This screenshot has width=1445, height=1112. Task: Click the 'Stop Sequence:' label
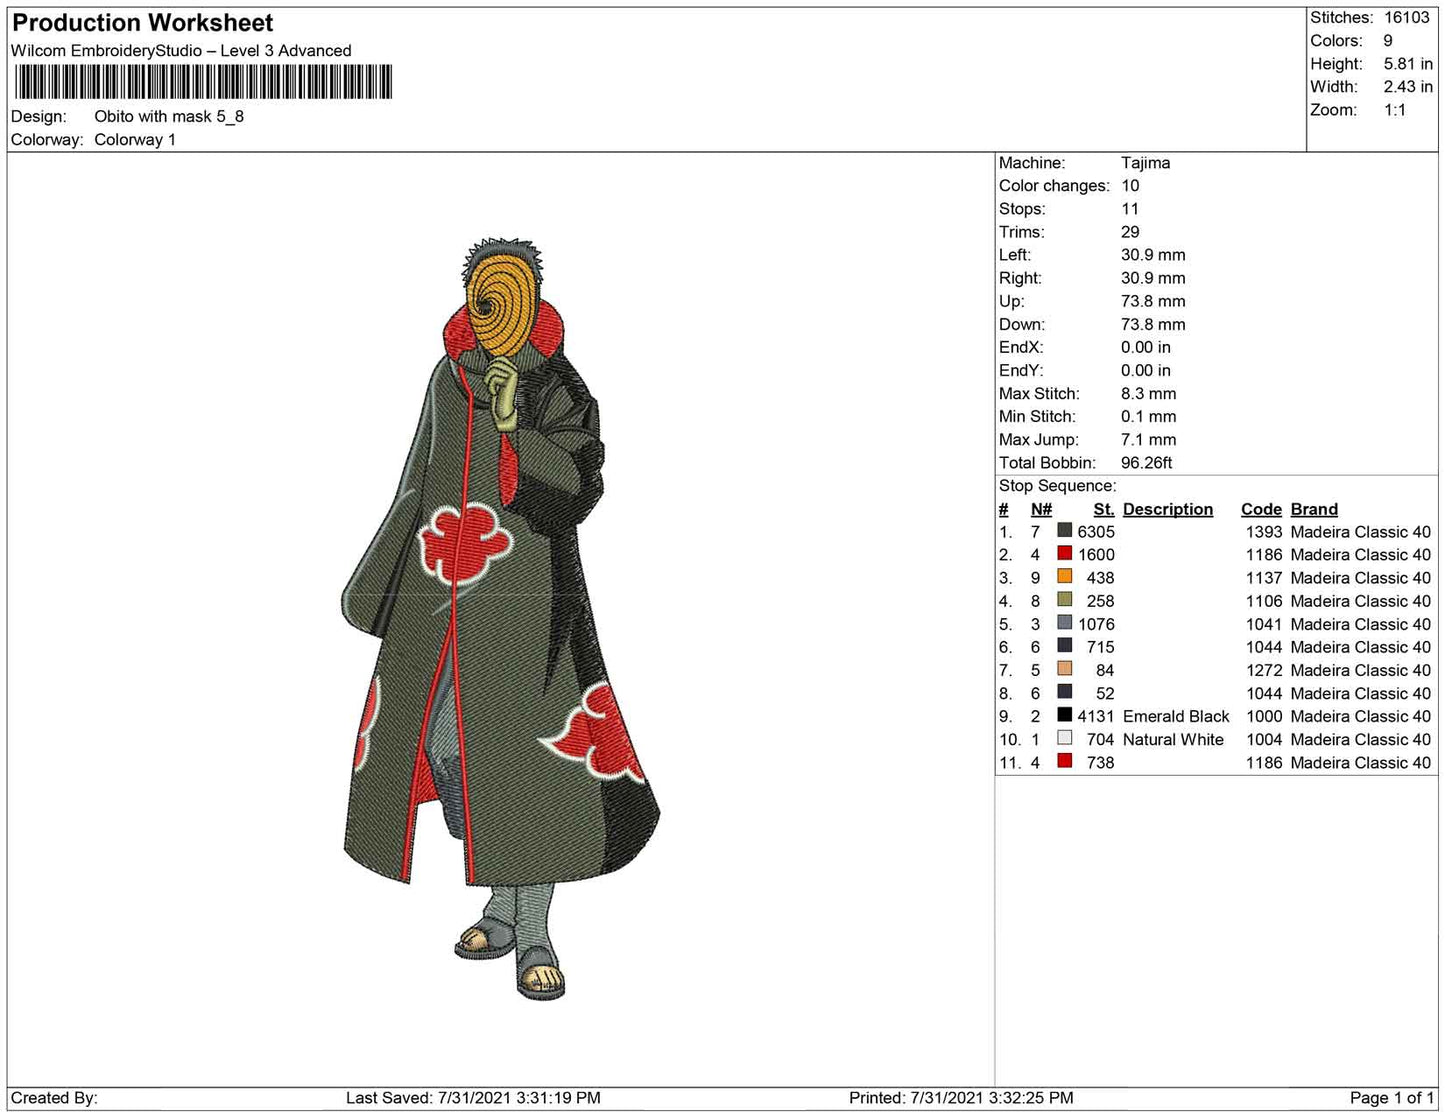point(1057,486)
